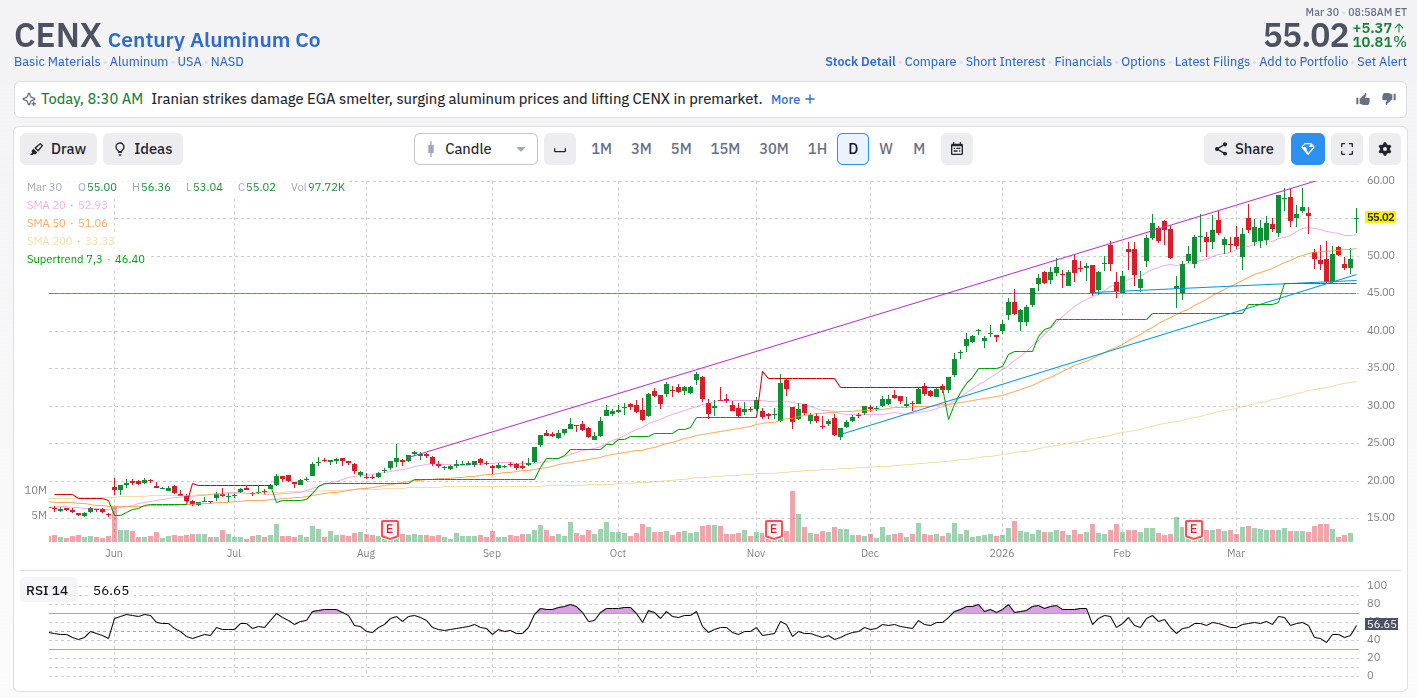The image size is (1417, 698).
Task: Open chart settings gear icon
Action: pos(1384,149)
